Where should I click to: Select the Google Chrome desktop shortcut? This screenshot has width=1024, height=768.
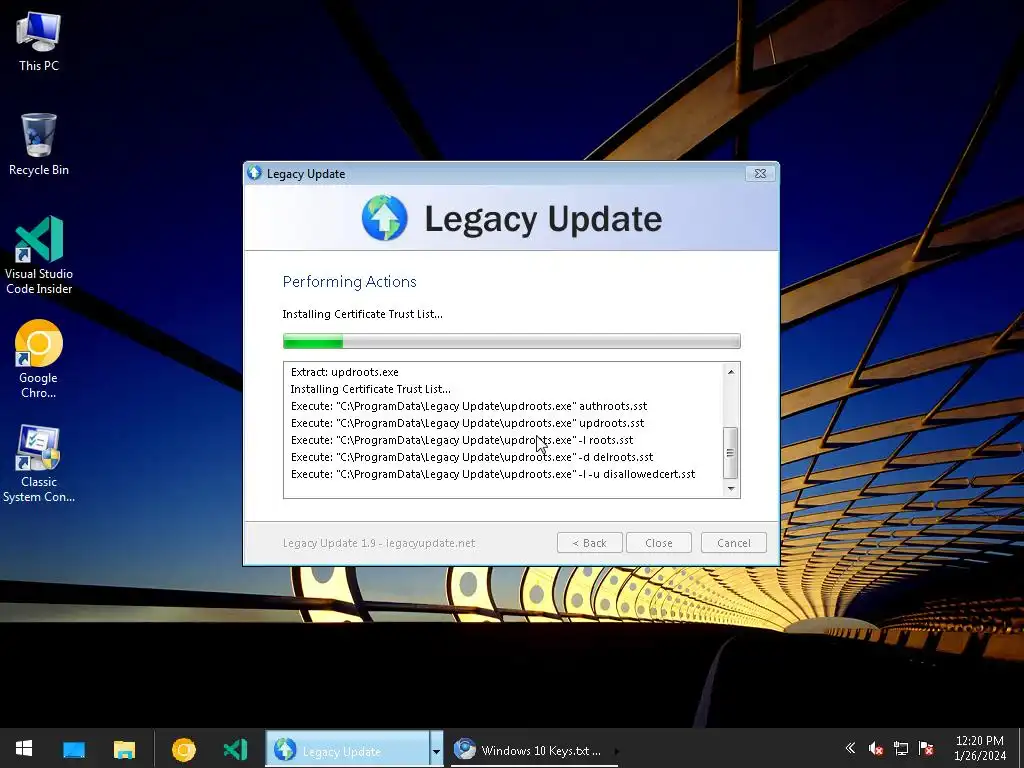(39, 359)
